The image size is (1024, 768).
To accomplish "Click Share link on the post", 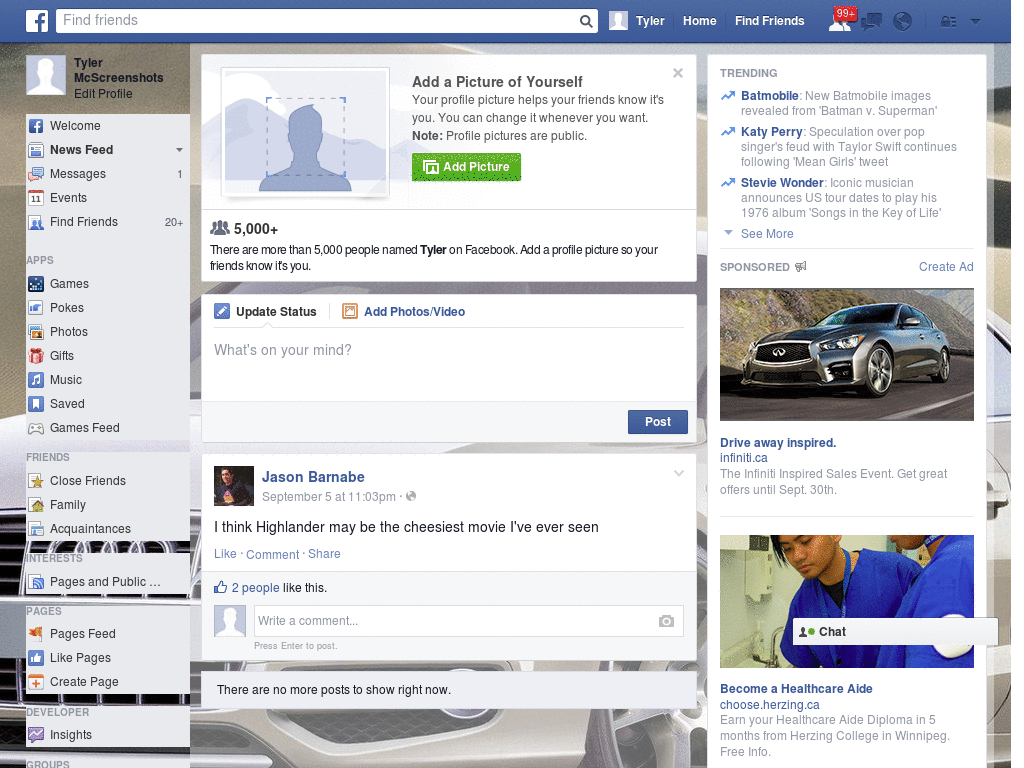I will pos(324,554).
